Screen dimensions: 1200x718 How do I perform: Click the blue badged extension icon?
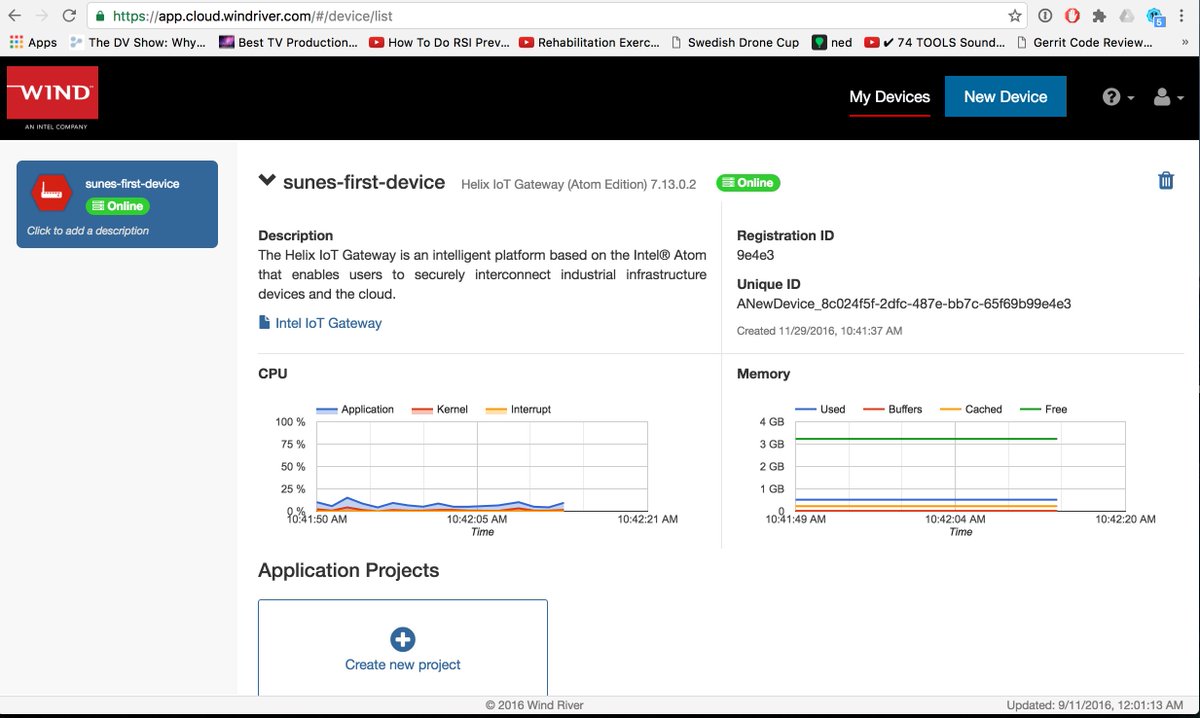[x=1156, y=17]
